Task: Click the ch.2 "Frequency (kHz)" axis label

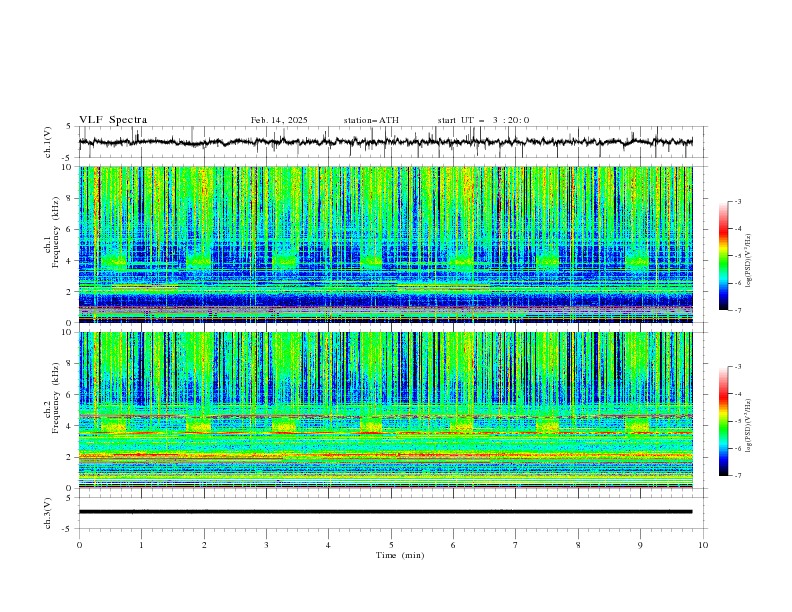Action: (x=56, y=398)
